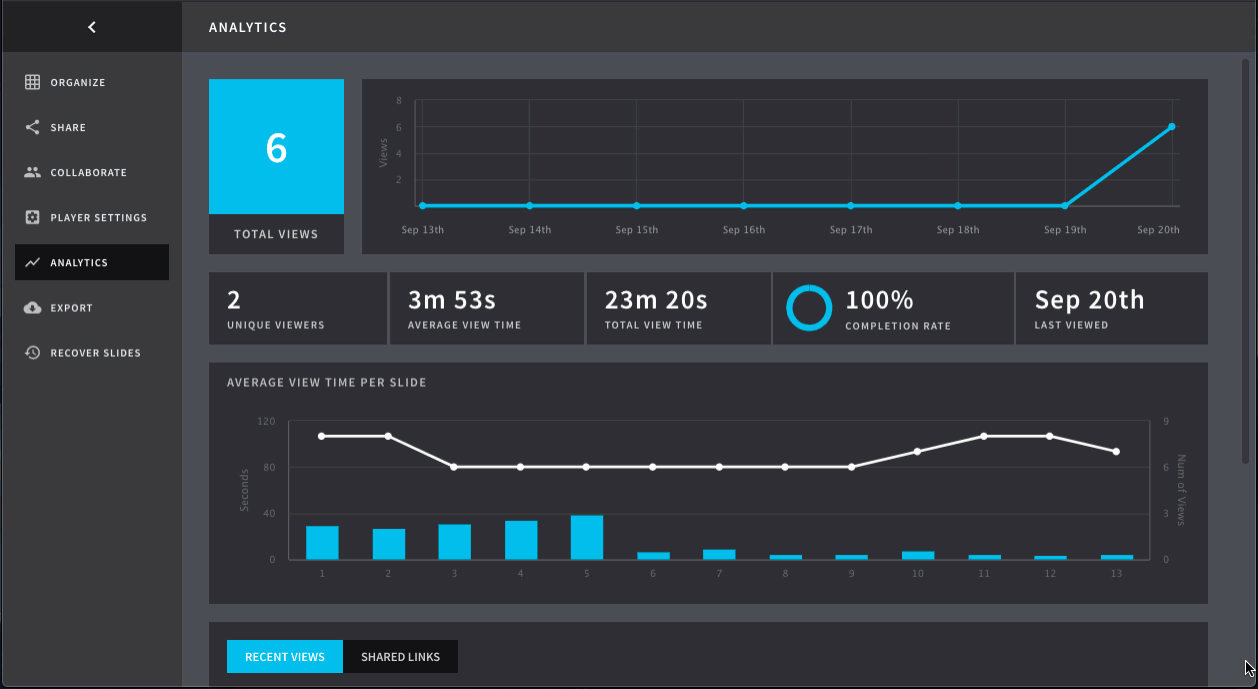Click the "3m 53s" average view time

coord(452,300)
